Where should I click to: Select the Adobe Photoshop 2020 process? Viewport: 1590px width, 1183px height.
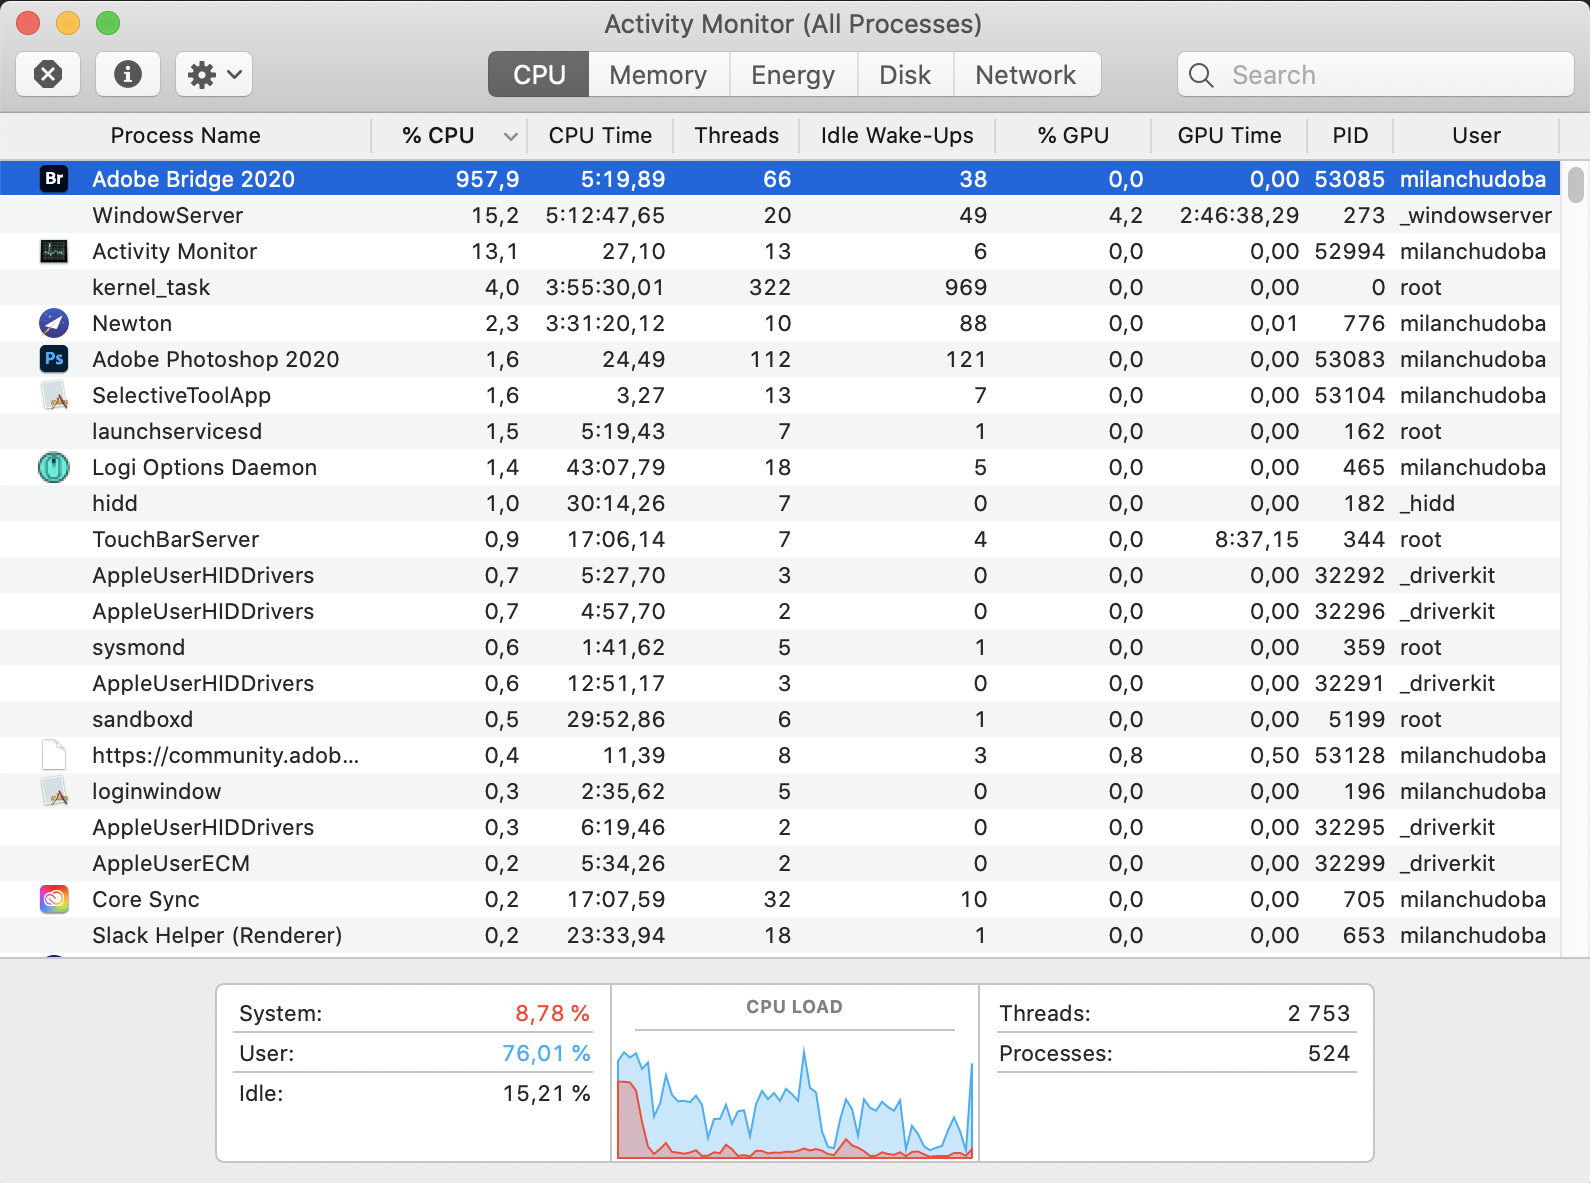click(780, 359)
